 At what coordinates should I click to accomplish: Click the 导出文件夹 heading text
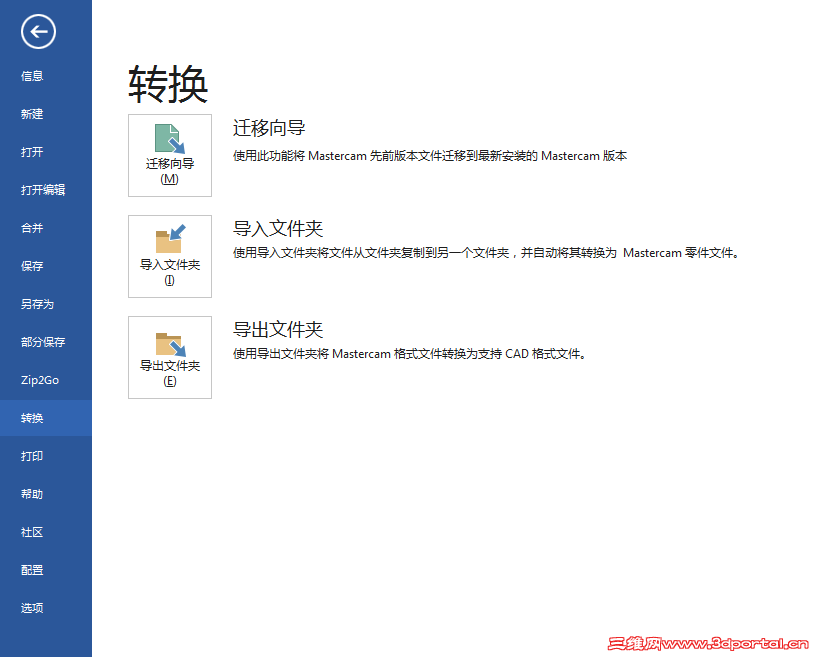pyautogui.click(x=278, y=330)
